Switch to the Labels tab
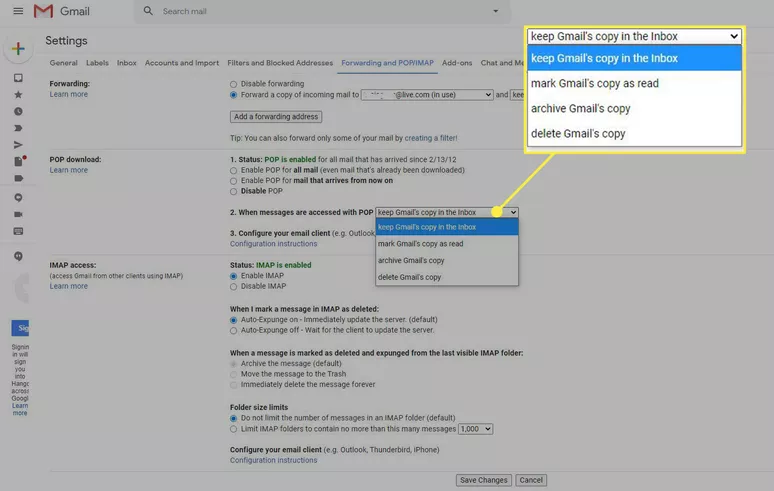This screenshot has height=491, width=774. tap(97, 63)
